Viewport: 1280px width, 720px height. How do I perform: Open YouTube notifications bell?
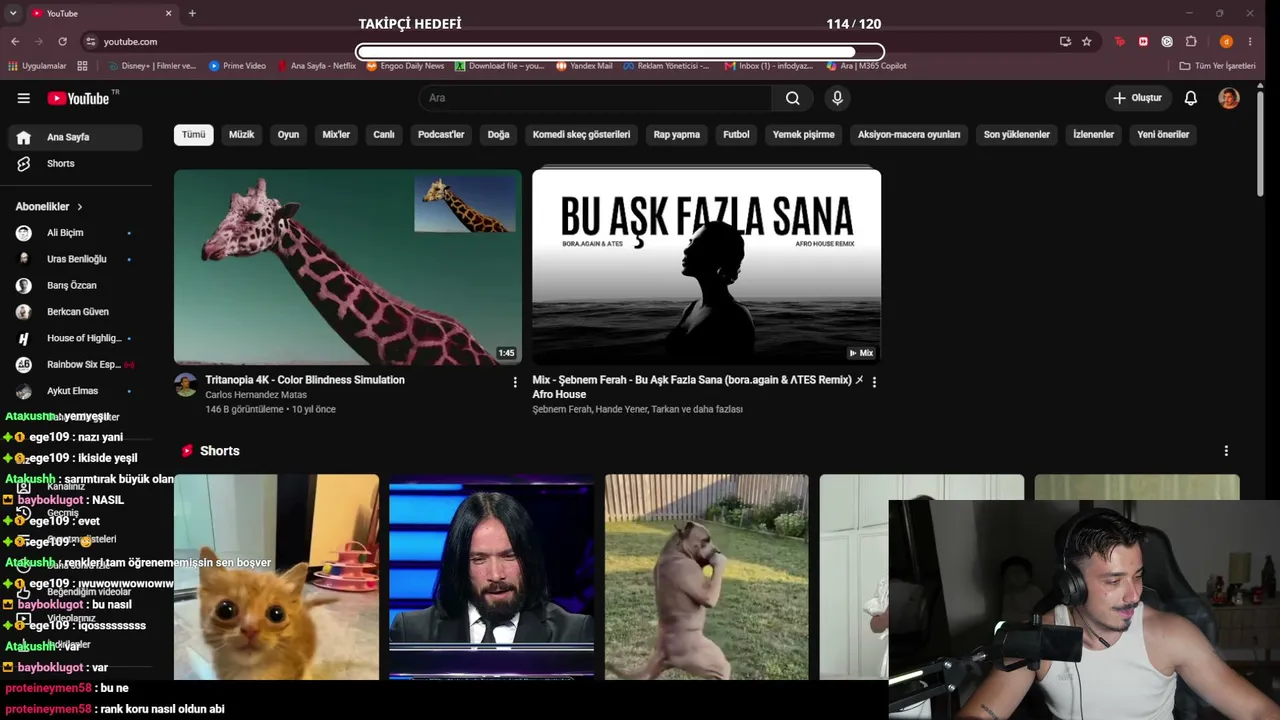coord(1190,98)
